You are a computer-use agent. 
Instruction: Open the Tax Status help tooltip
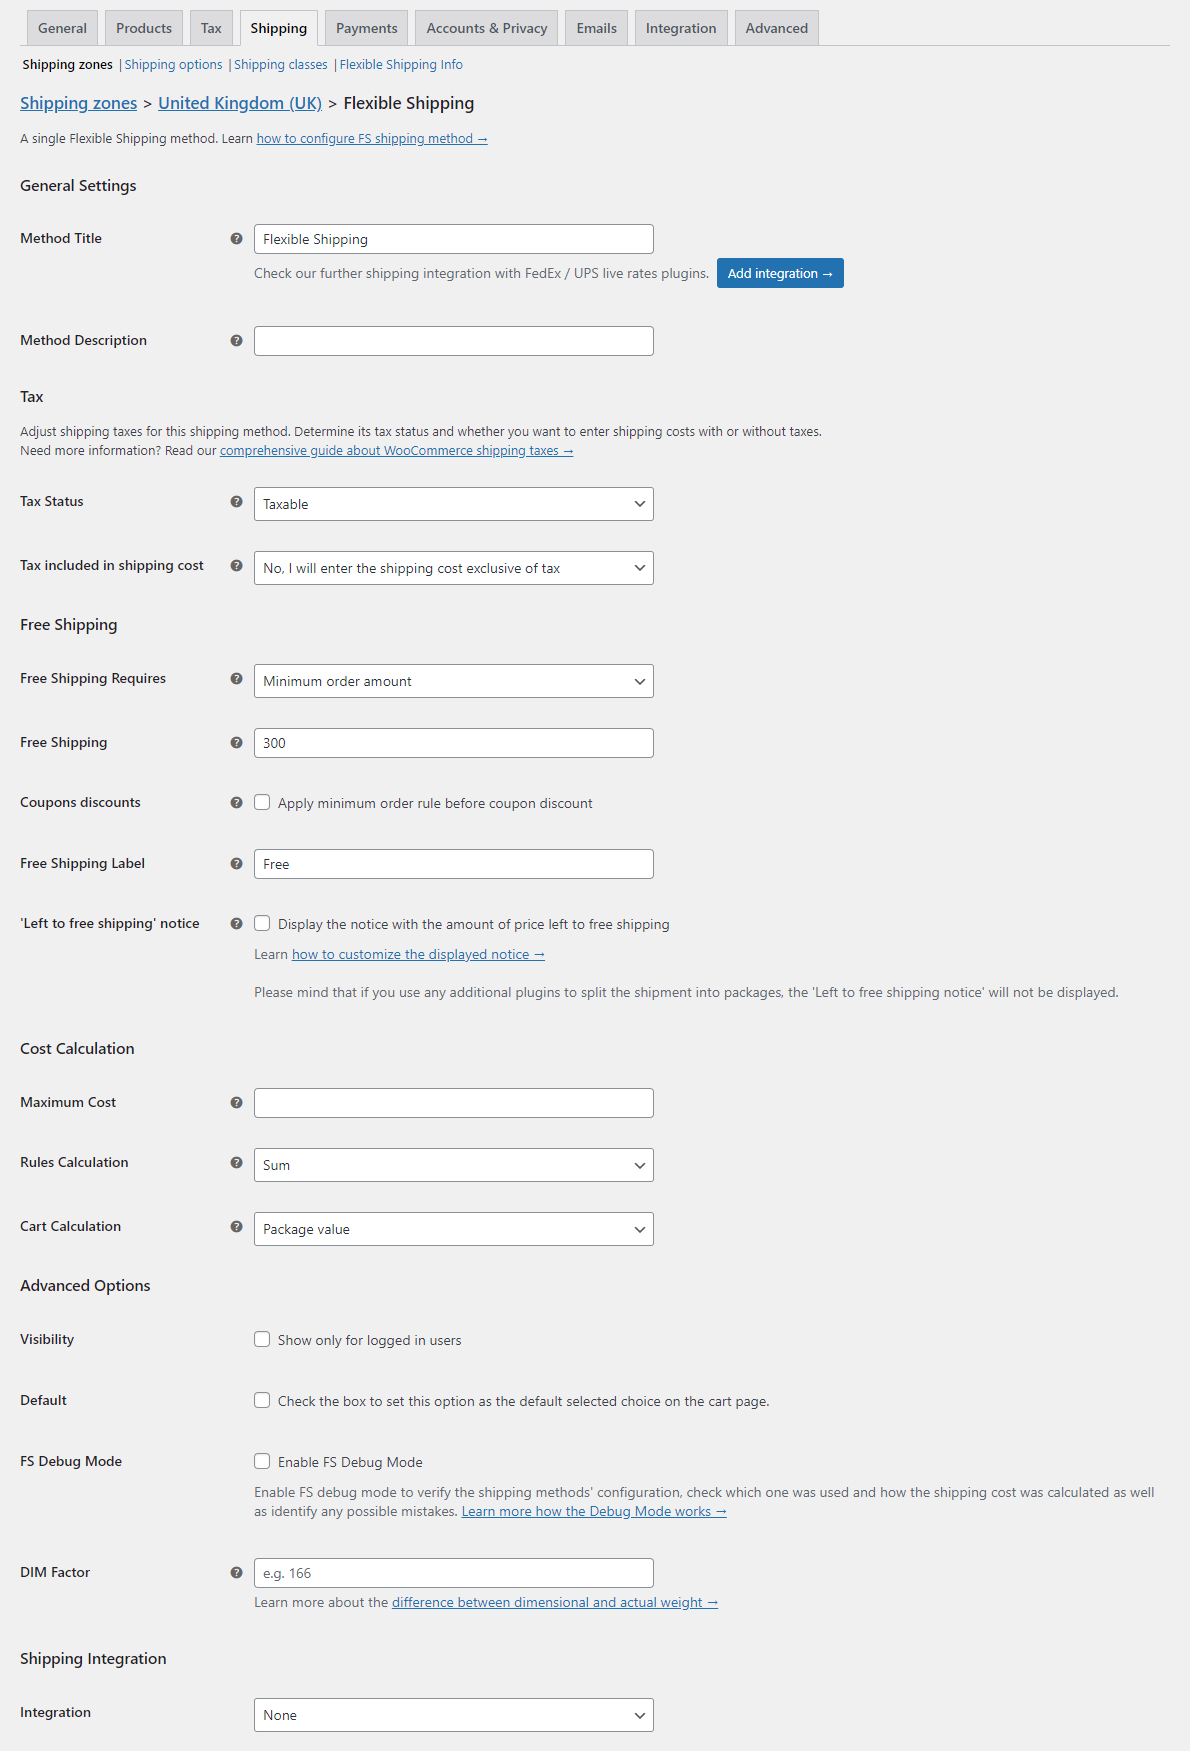(x=237, y=503)
